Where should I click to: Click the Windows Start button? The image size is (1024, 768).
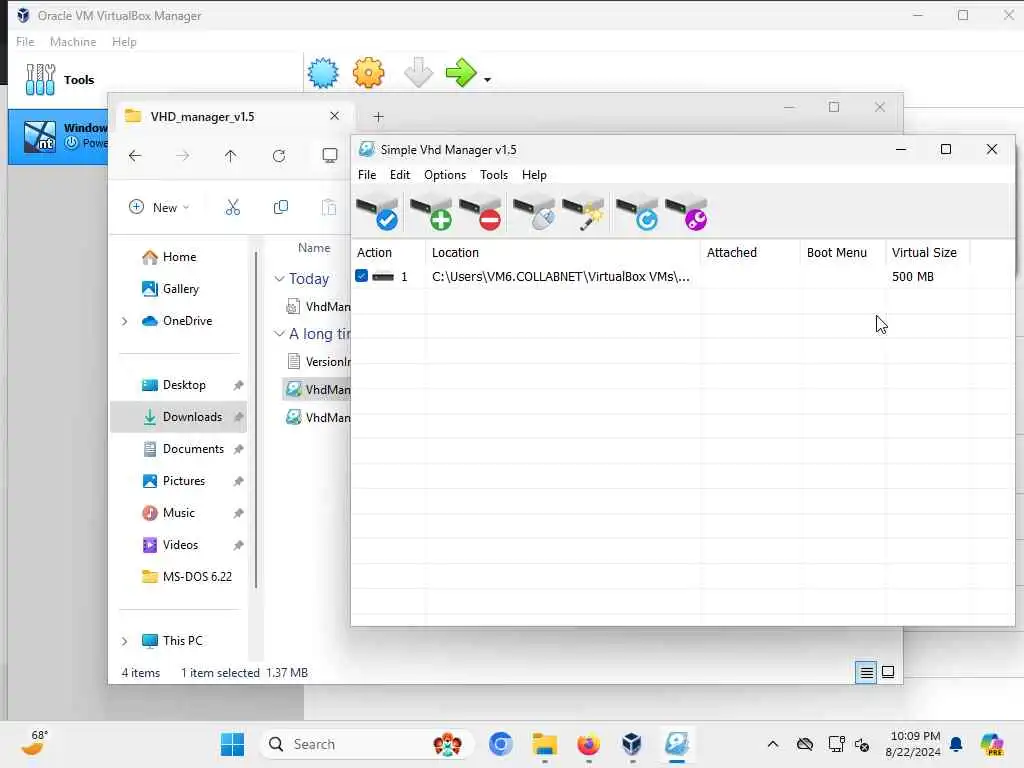[x=232, y=744]
